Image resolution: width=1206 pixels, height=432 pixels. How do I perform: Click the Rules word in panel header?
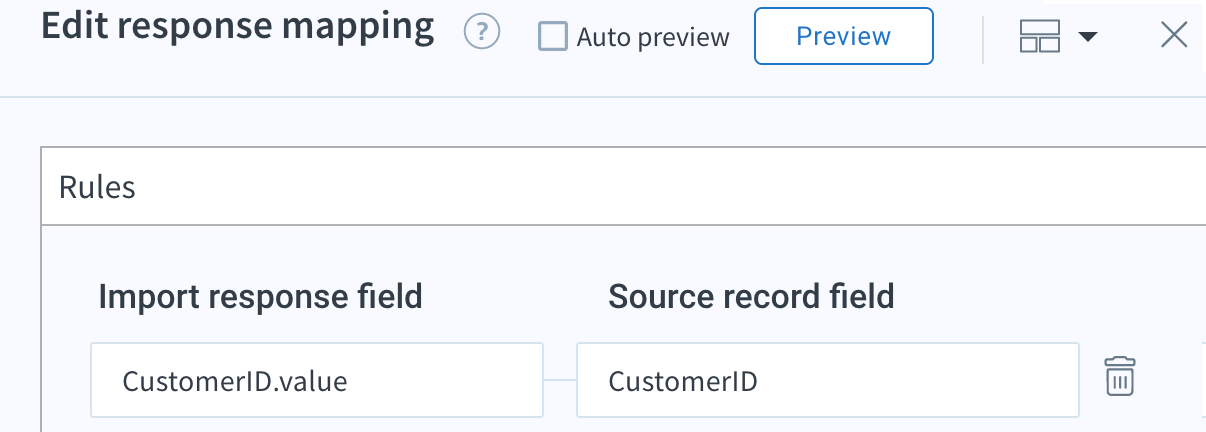(x=97, y=187)
